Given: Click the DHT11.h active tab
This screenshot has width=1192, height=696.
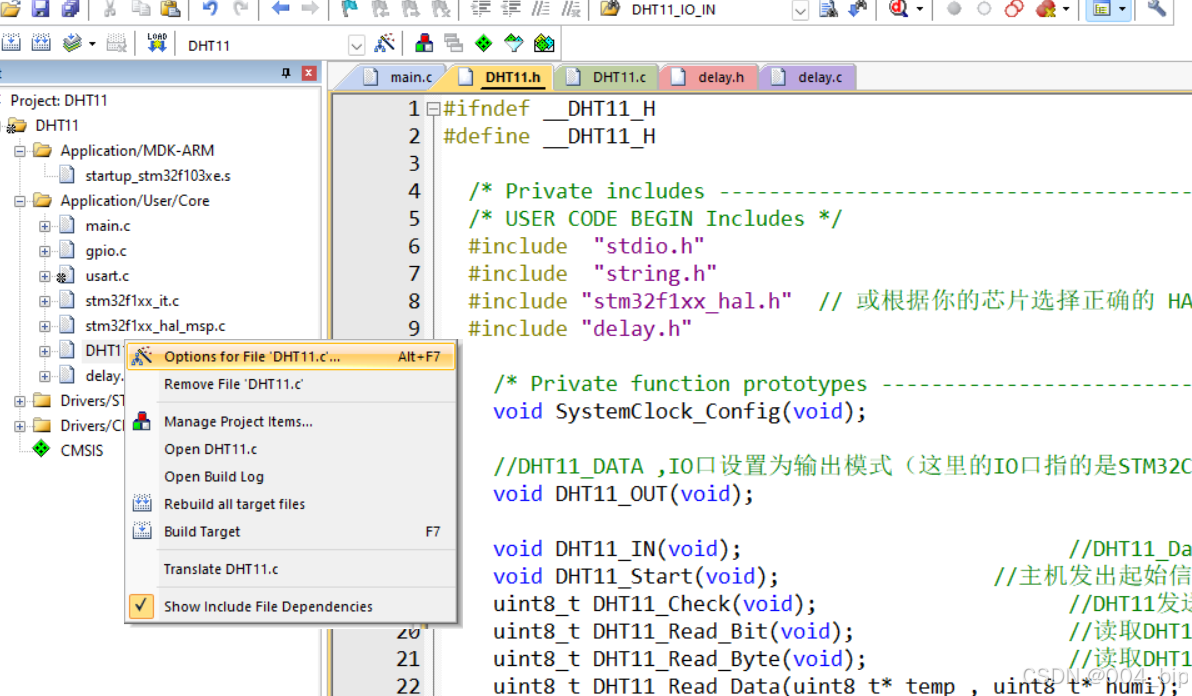Looking at the screenshot, I should [502, 77].
